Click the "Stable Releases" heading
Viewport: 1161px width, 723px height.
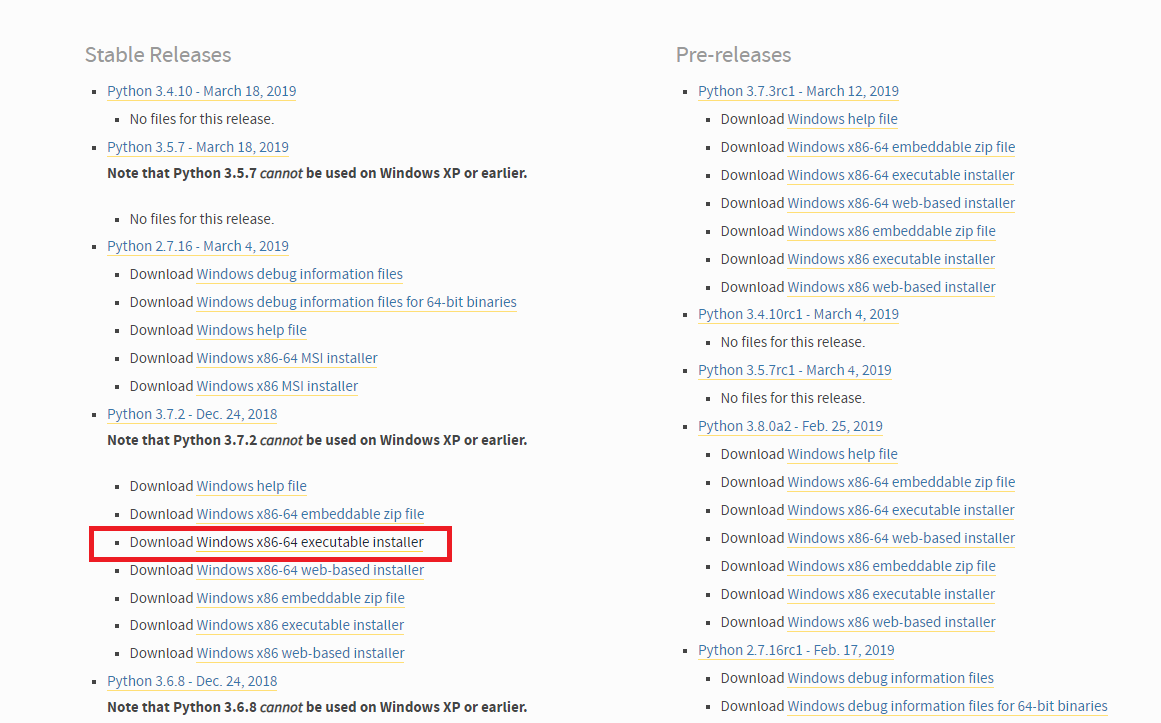[x=158, y=55]
